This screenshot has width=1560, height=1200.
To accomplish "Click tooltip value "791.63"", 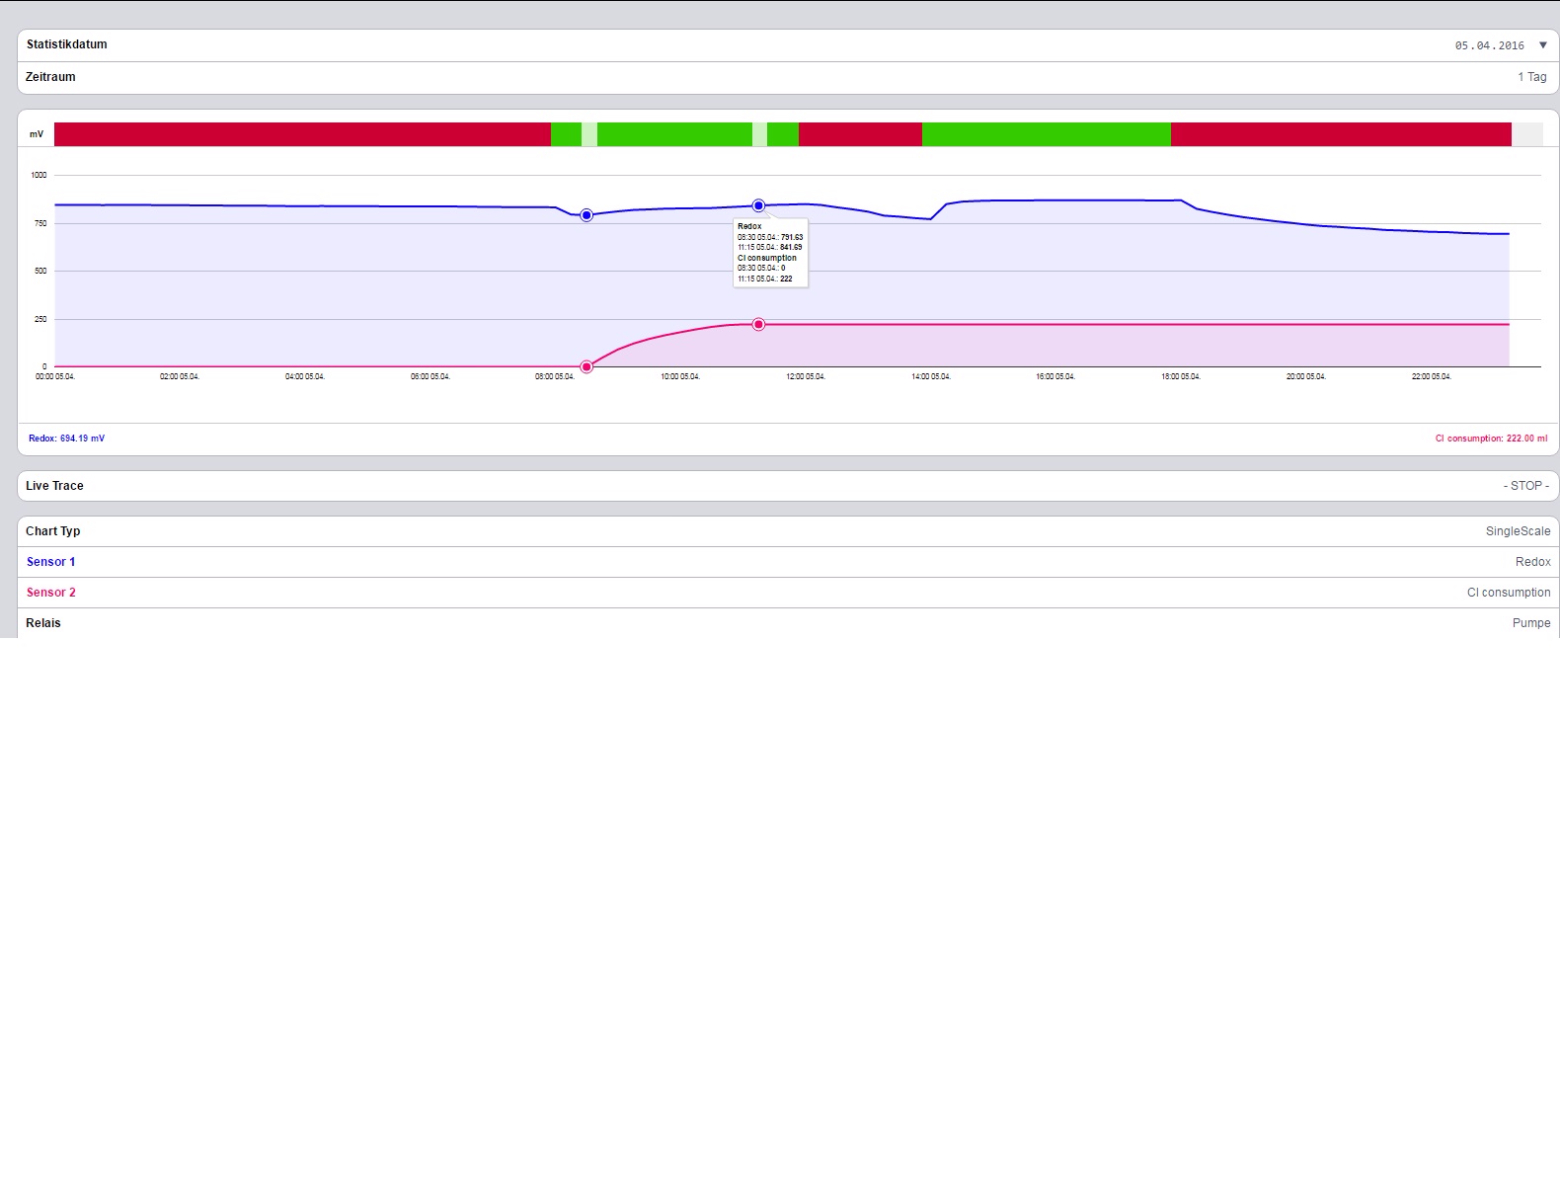I will [791, 237].
